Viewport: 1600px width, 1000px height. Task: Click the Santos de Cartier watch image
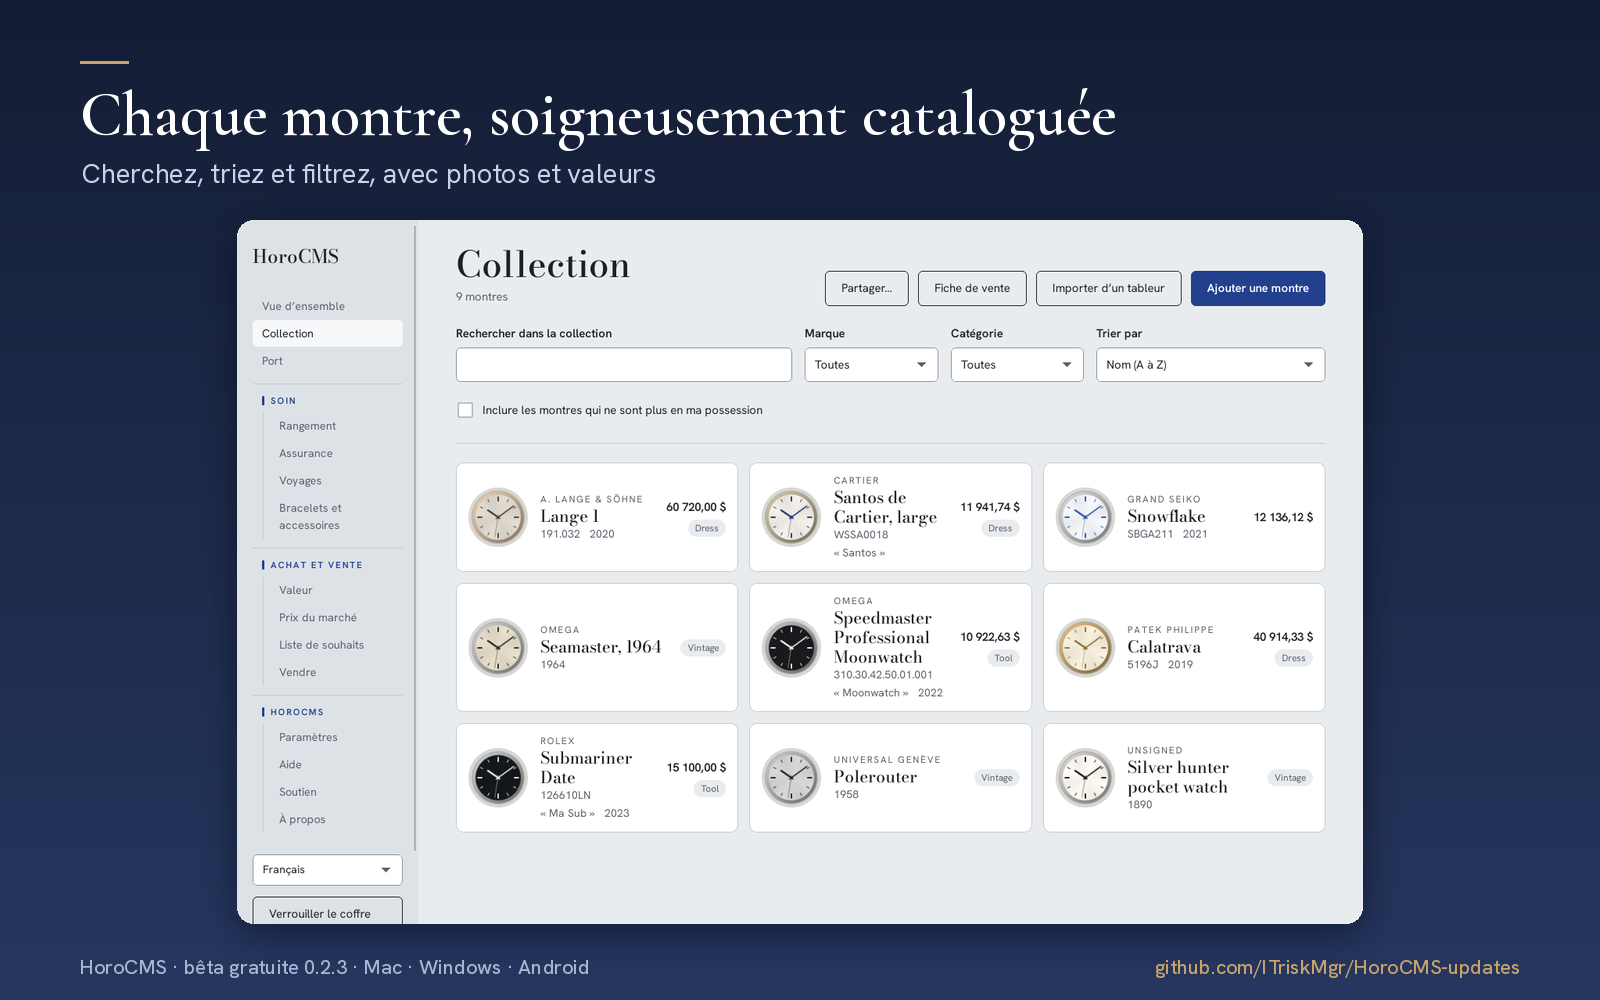coord(791,517)
